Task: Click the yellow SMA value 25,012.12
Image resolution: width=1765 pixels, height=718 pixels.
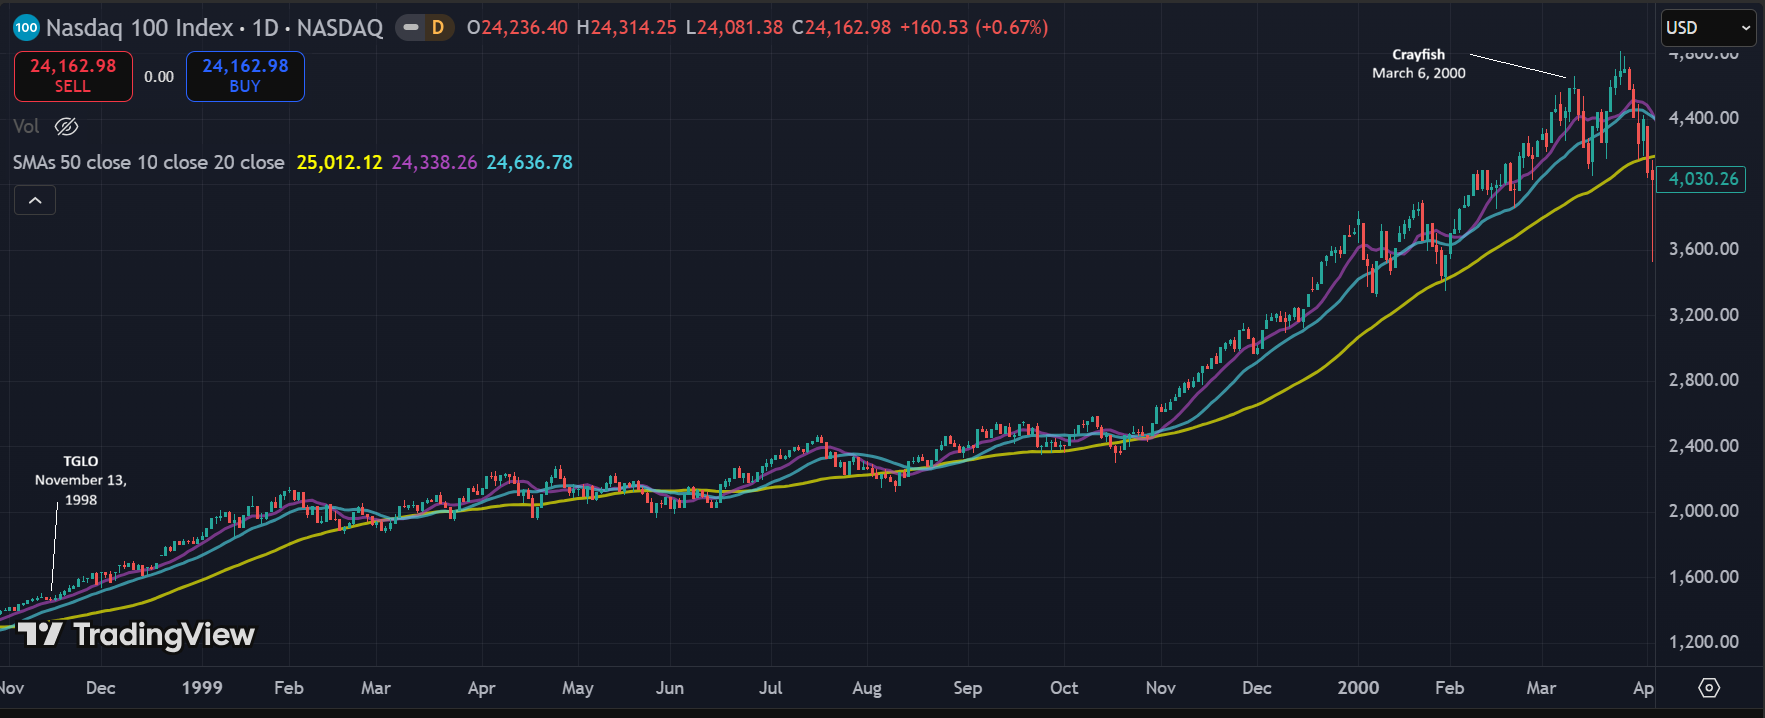Action: point(339,162)
